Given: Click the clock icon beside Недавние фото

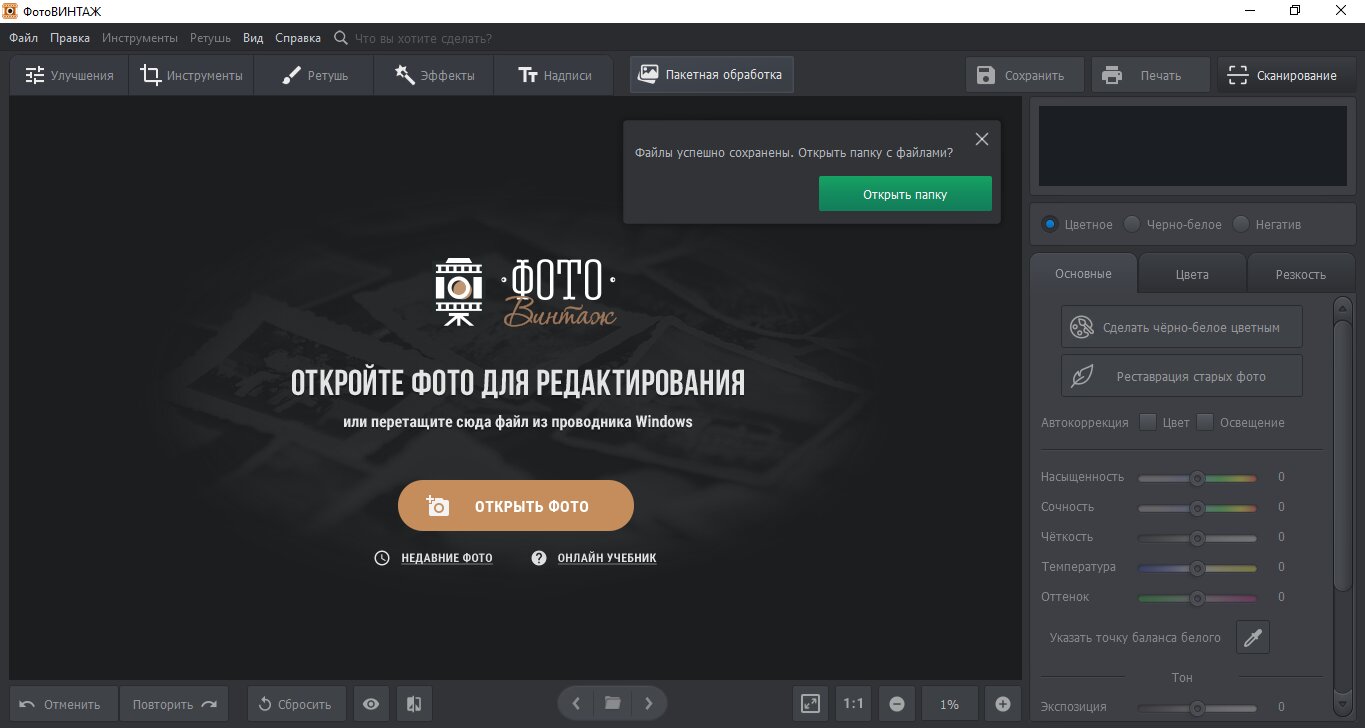Looking at the screenshot, I should click(x=382, y=558).
